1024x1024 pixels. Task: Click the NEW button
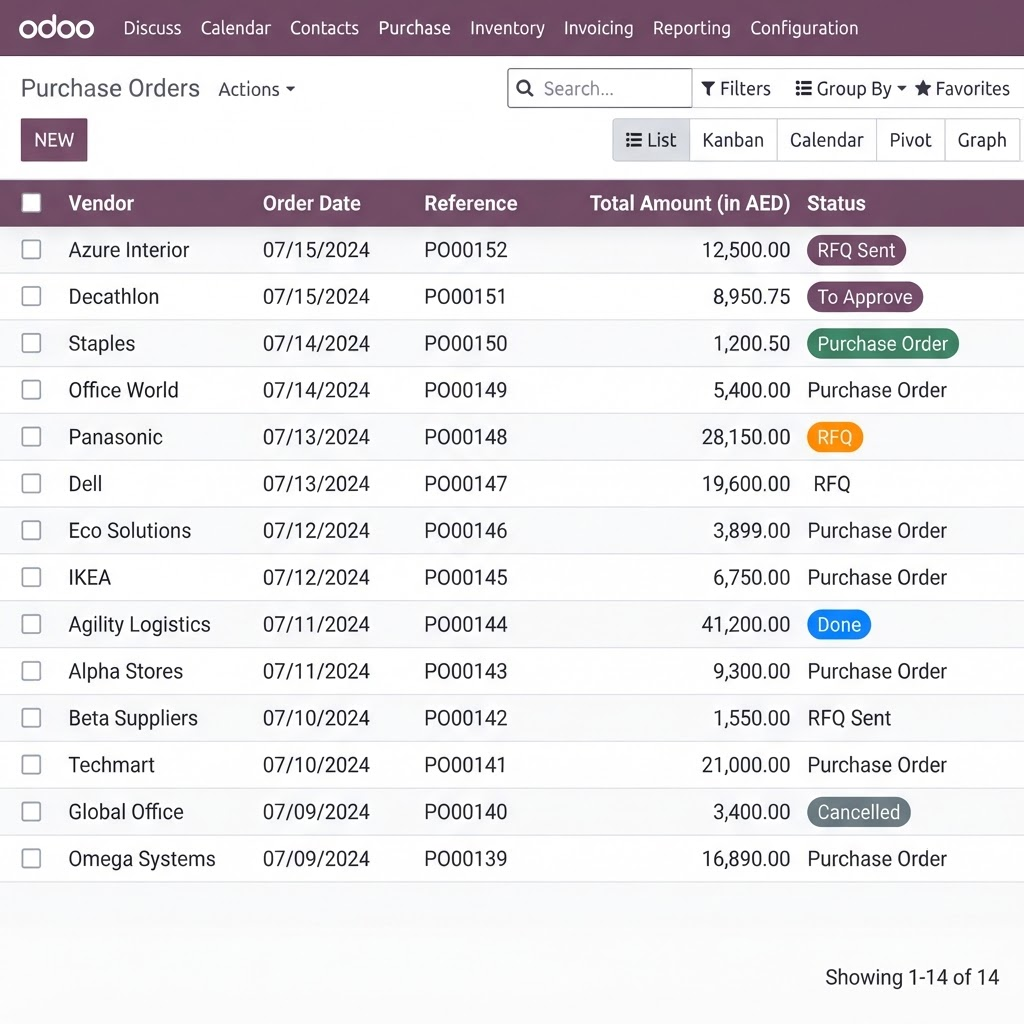(x=54, y=140)
